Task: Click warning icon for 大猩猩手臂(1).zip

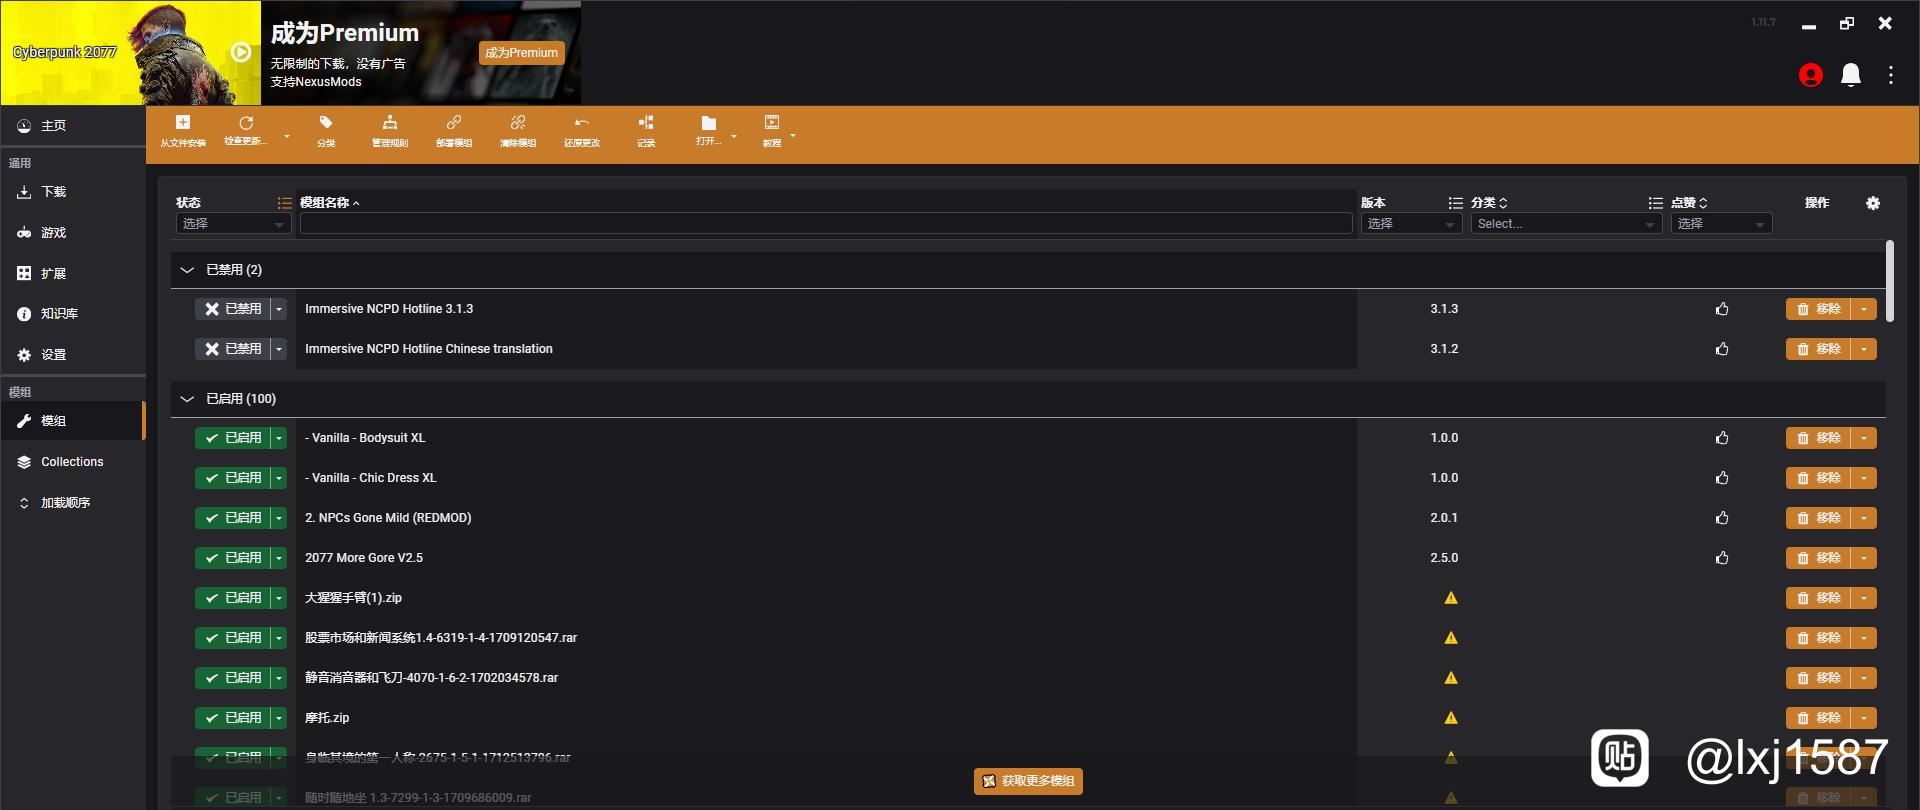Action: tap(1451, 598)
